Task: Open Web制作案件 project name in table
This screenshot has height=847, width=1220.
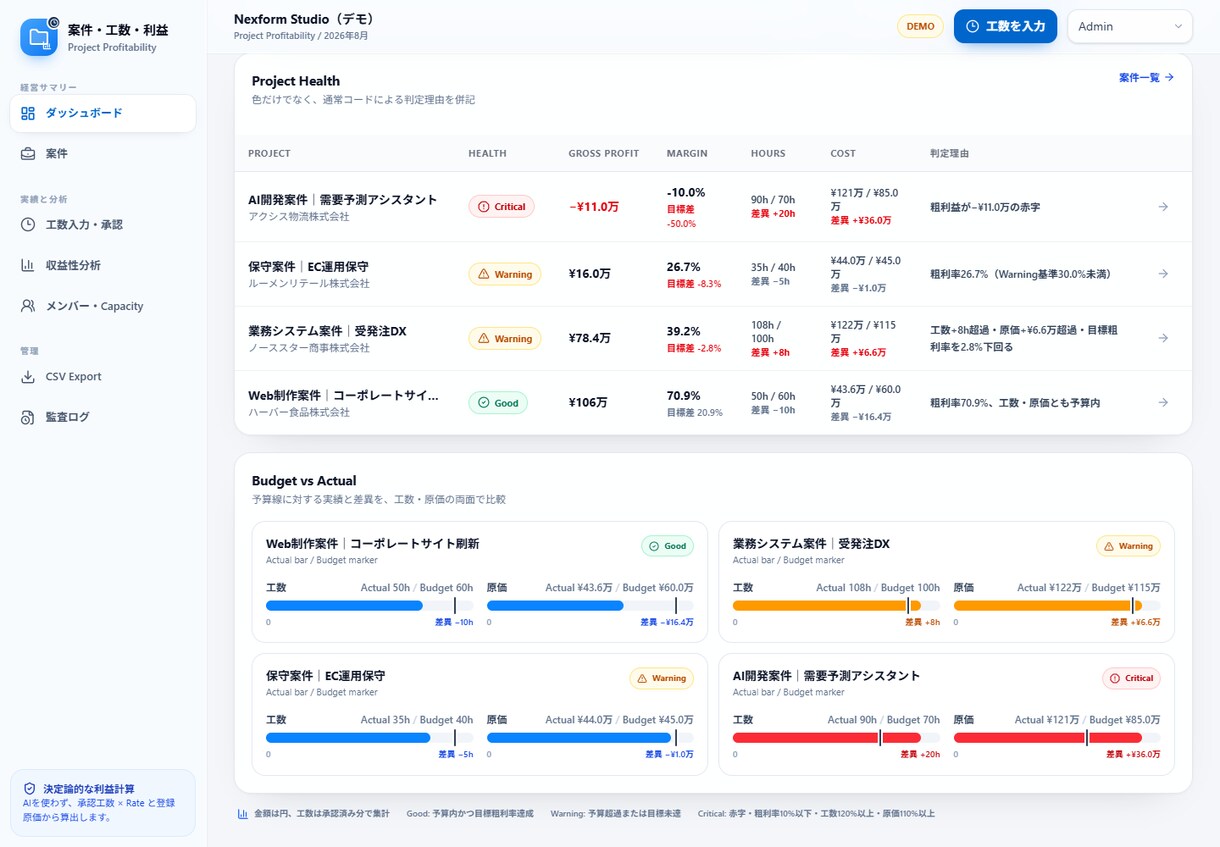Action: [x=343, y=395]
